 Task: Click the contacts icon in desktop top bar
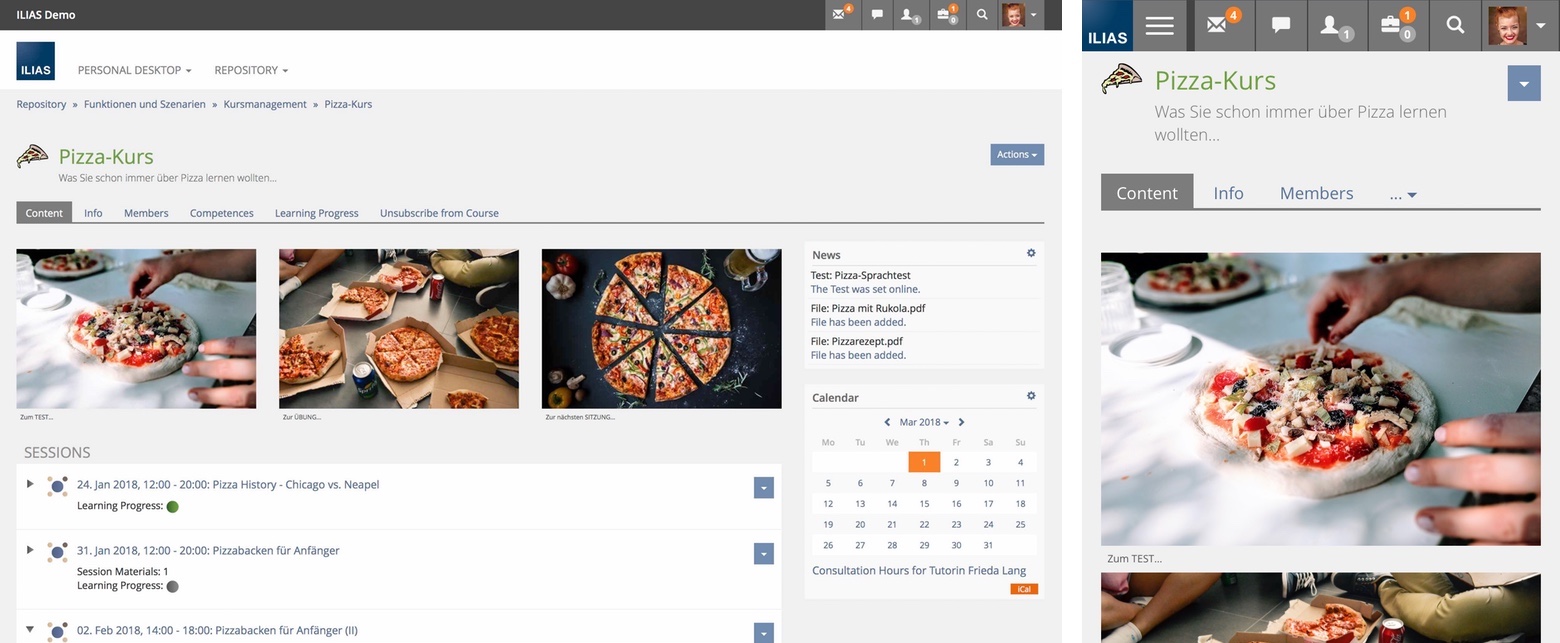tap(909, 15)
